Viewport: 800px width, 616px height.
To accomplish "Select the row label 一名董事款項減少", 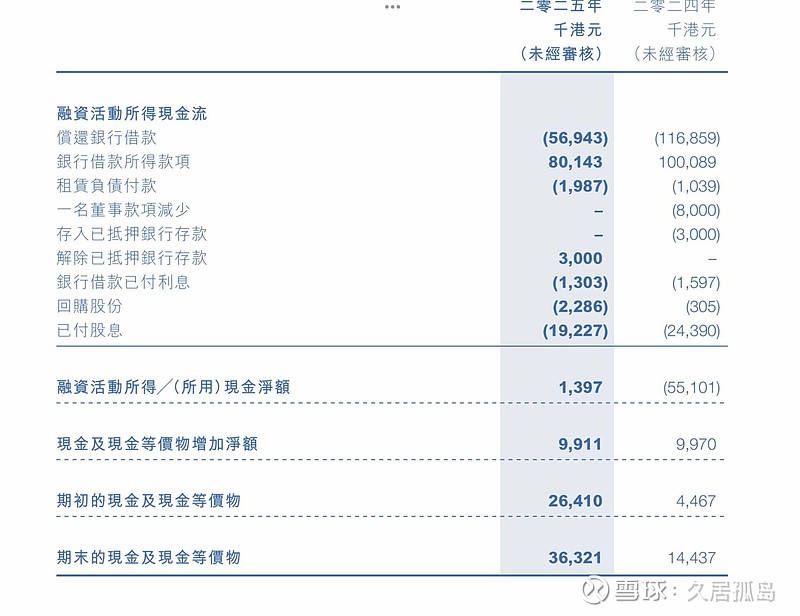I will [123, 209].
